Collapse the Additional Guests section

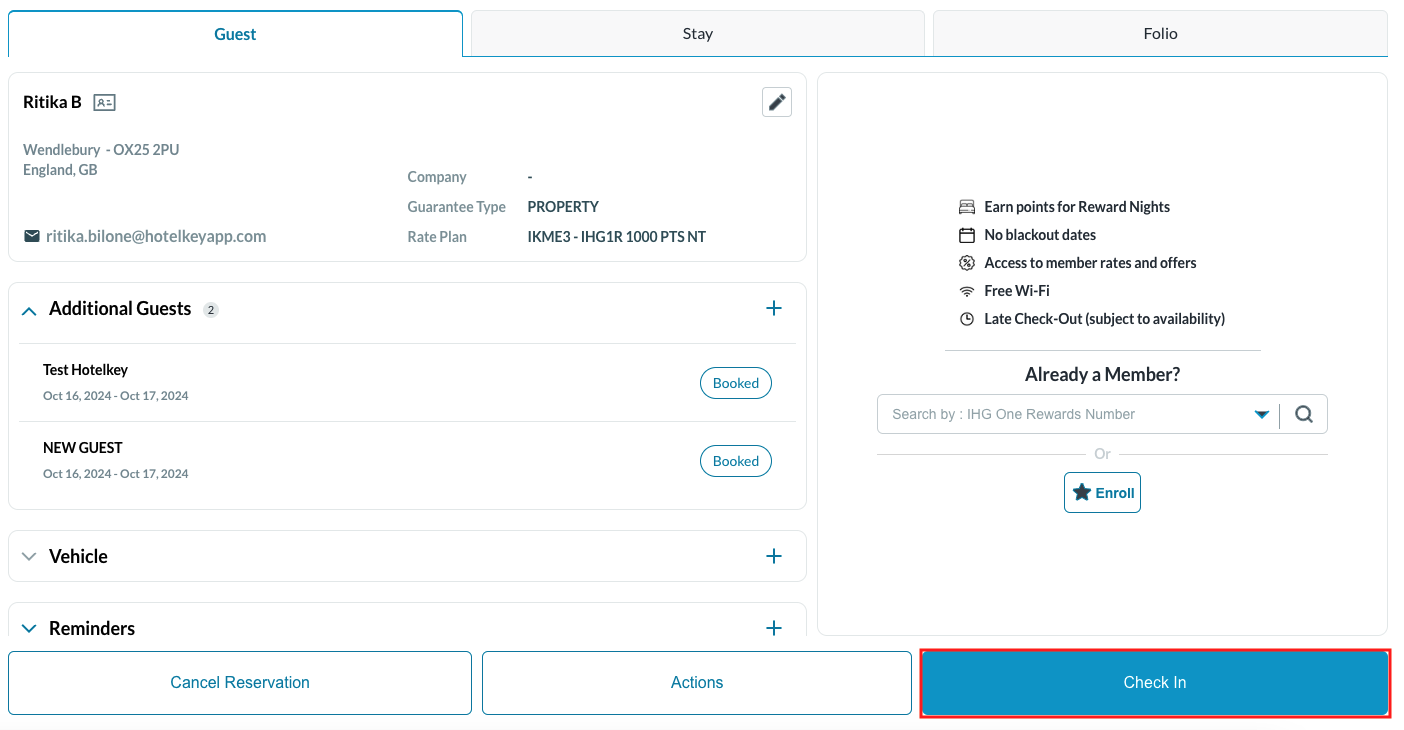30,310
